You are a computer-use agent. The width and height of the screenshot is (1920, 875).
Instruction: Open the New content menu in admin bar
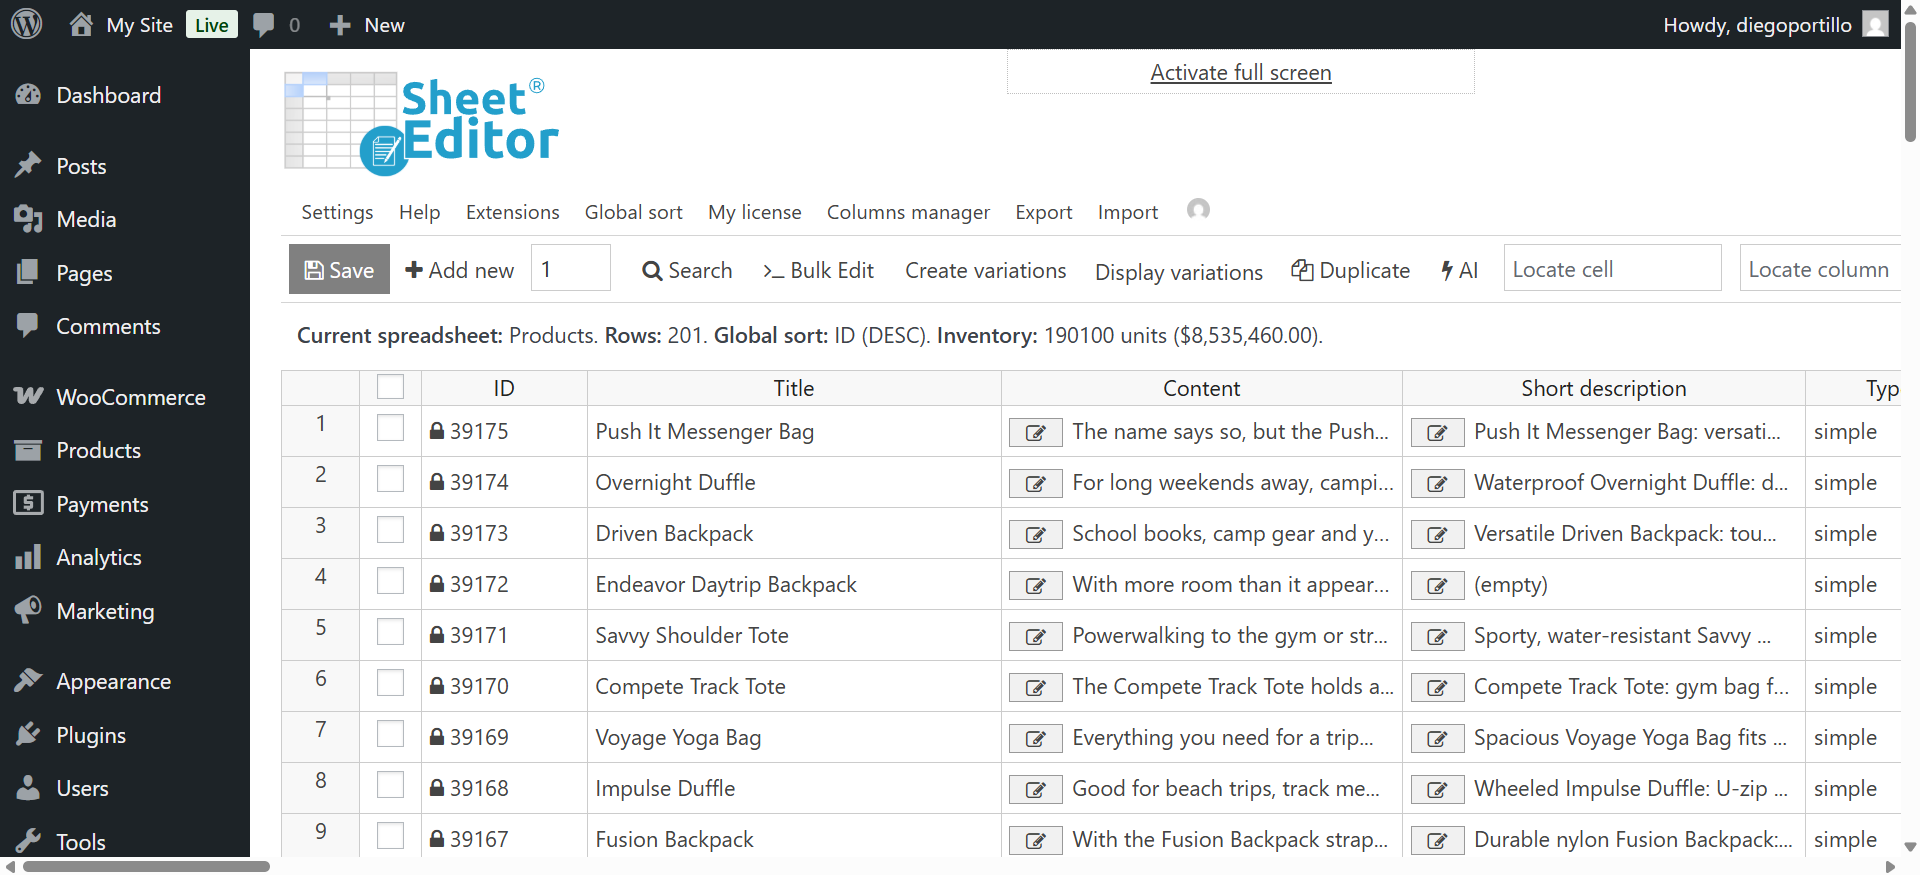pyautogui.click(x=368, y=25)
